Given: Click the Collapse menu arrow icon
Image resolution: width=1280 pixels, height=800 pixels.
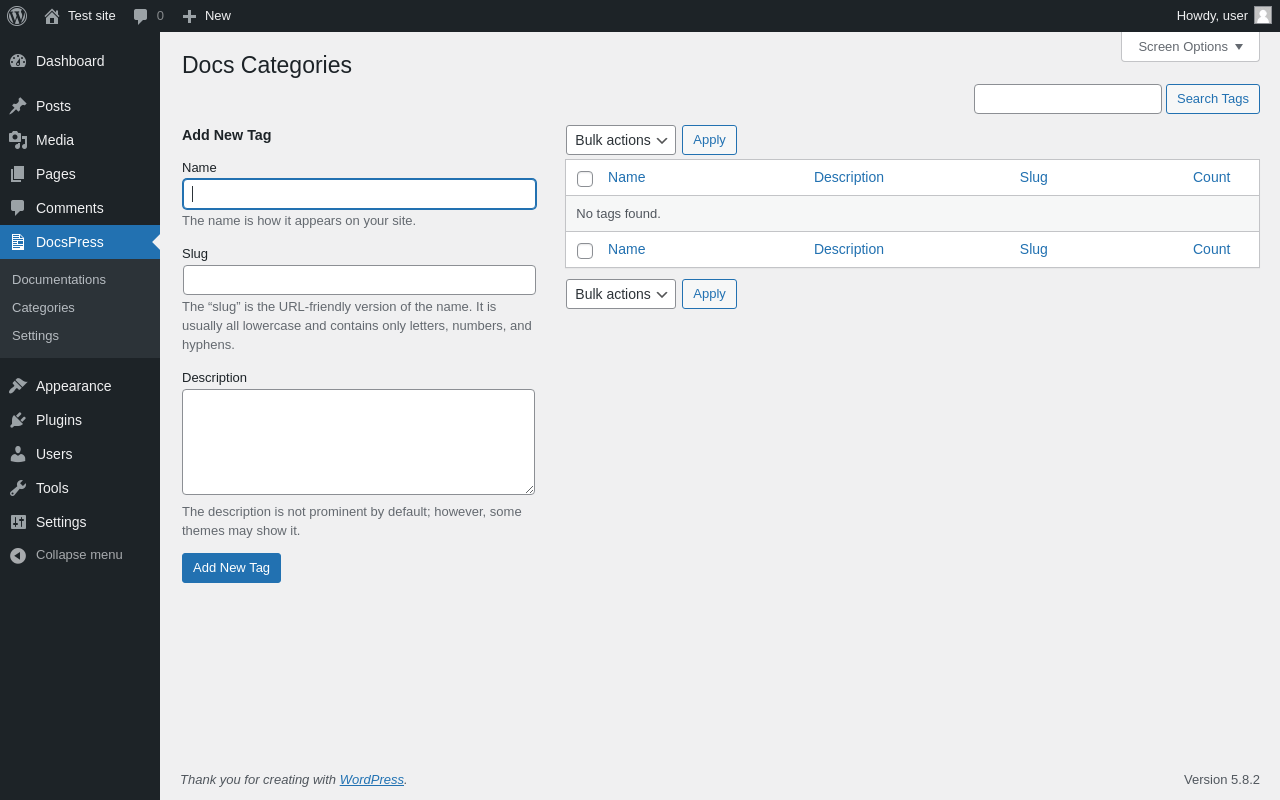Looking at the screenshot, I should tap(18, 555).
